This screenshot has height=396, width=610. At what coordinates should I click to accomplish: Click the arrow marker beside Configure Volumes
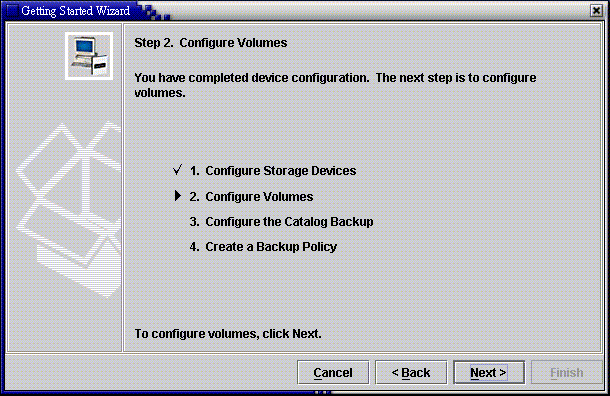pos(178,196)
